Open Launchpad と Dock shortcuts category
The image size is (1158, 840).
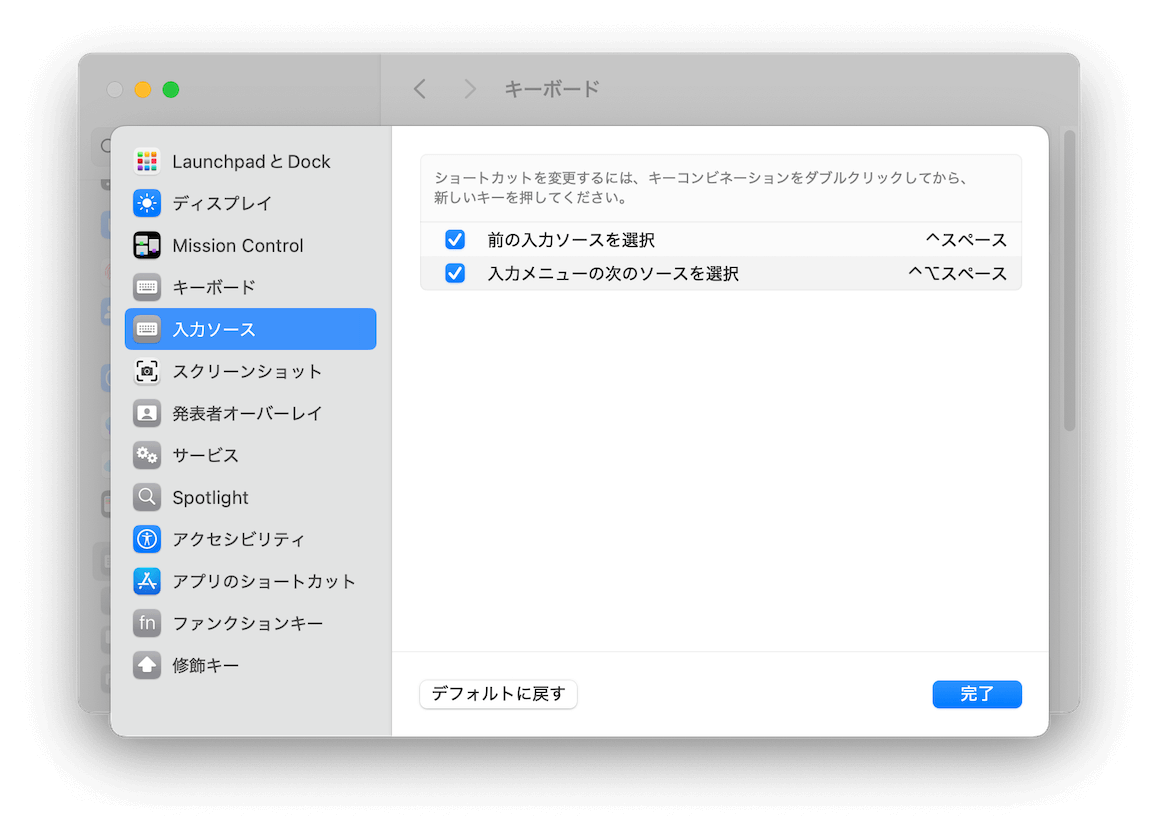250,161
